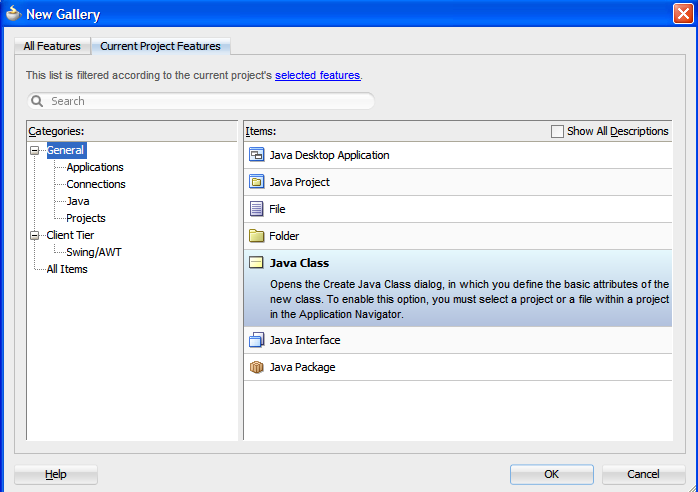Confirm with the OK button
The height and width of the screenshot is (492, 698).
(552, 474)
